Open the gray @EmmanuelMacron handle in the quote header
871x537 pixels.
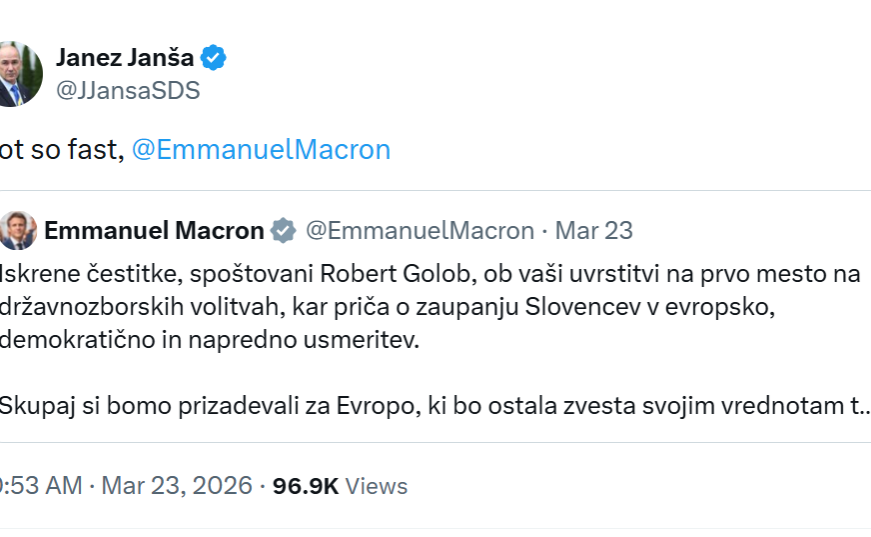pos(419,231)
